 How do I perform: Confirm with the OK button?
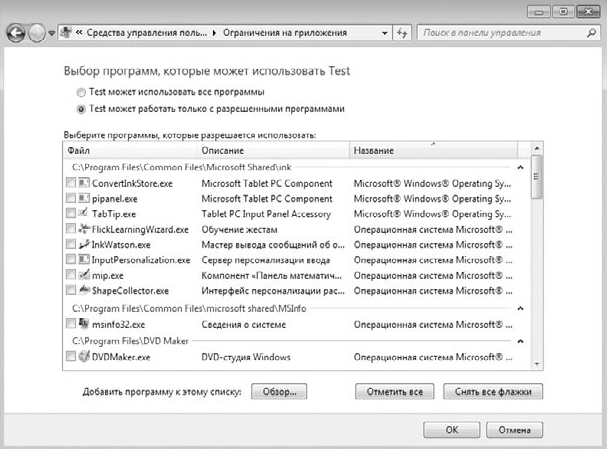pyautogui.click(x=452, y=430)
